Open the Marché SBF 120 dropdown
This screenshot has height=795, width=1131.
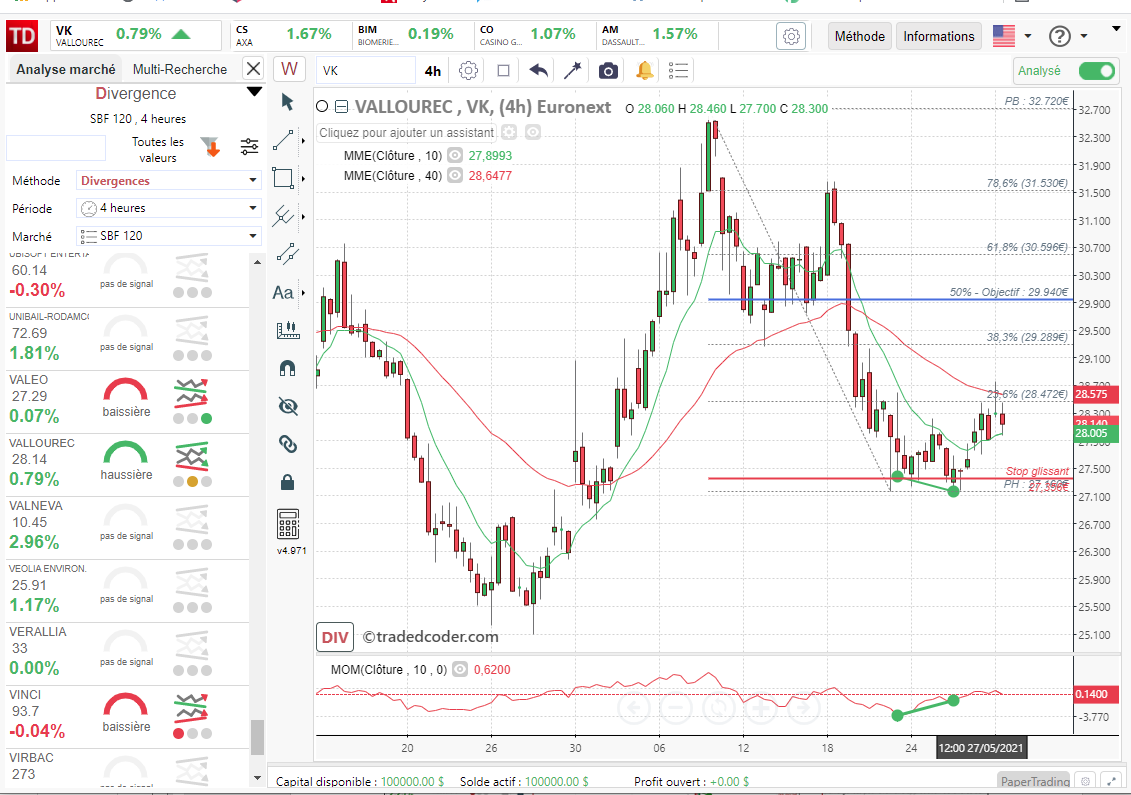168,236
